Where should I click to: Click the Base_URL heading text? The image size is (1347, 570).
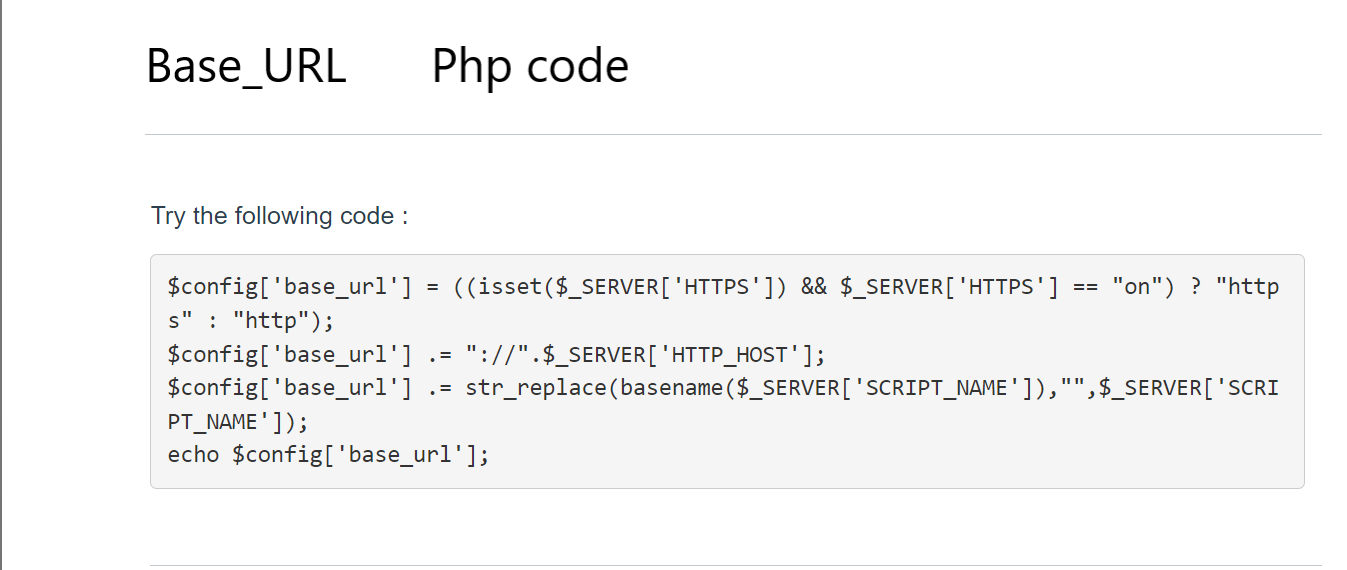coord(246,67)
